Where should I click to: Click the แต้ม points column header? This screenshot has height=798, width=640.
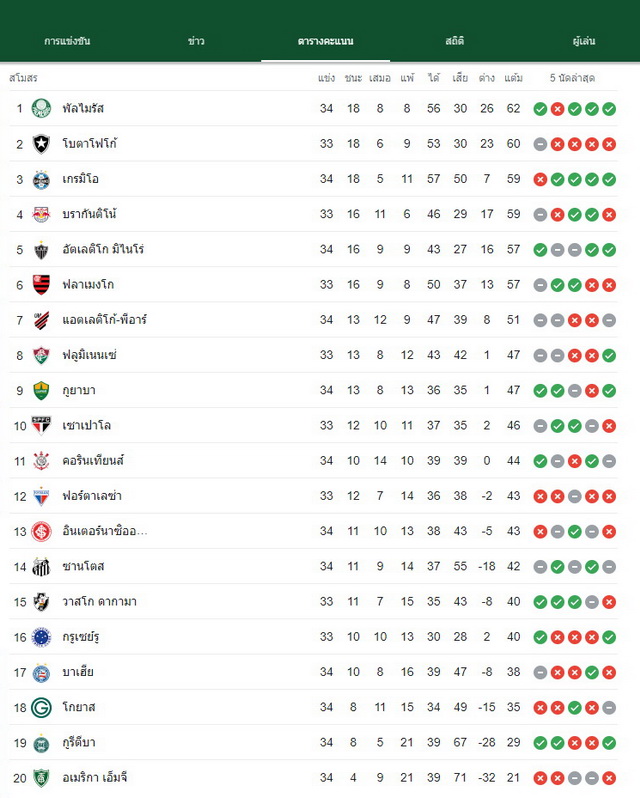pyautogui.click(x=513, y=78)
